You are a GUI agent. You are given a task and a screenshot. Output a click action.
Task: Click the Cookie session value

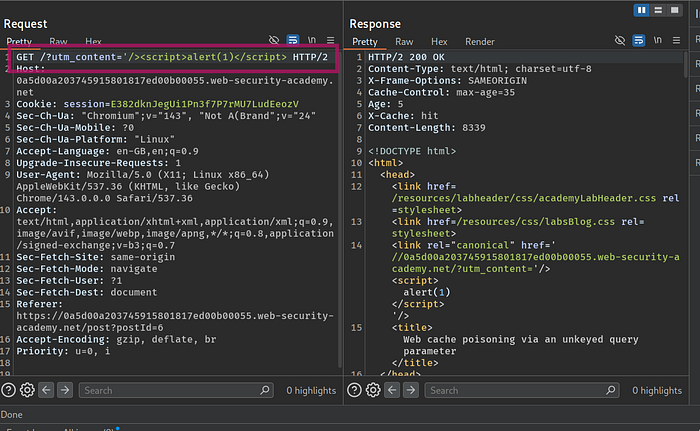coord(204,104)
